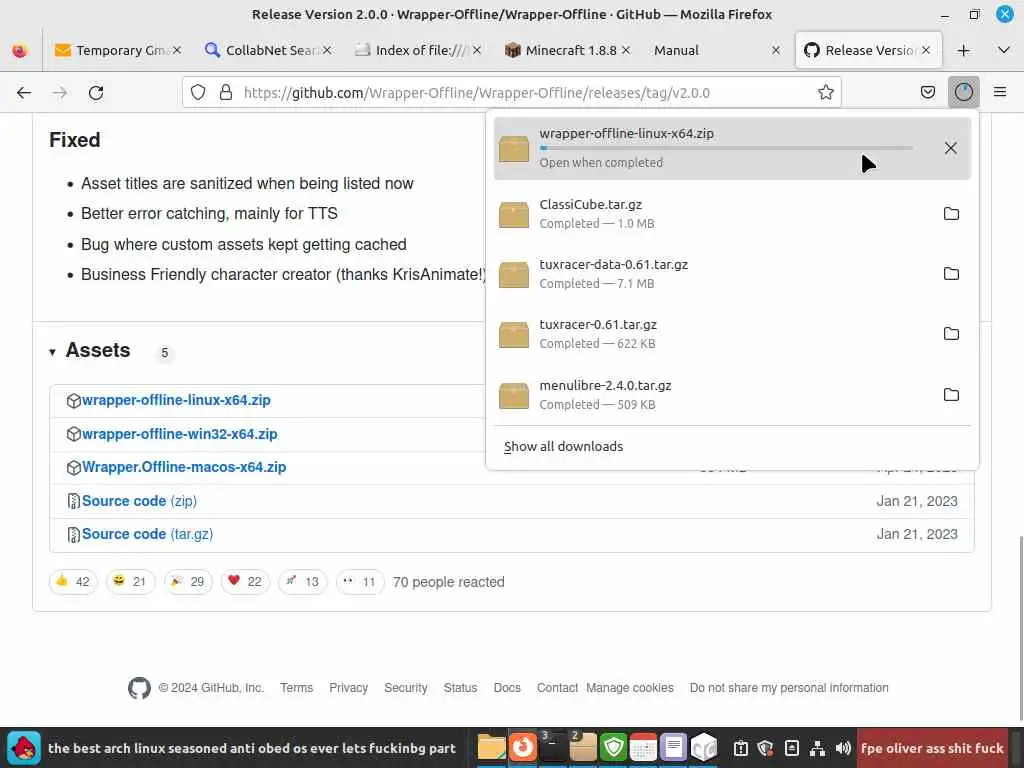Open the Terms footer link
The image size is (1024, 768).
tap(296, 688)
